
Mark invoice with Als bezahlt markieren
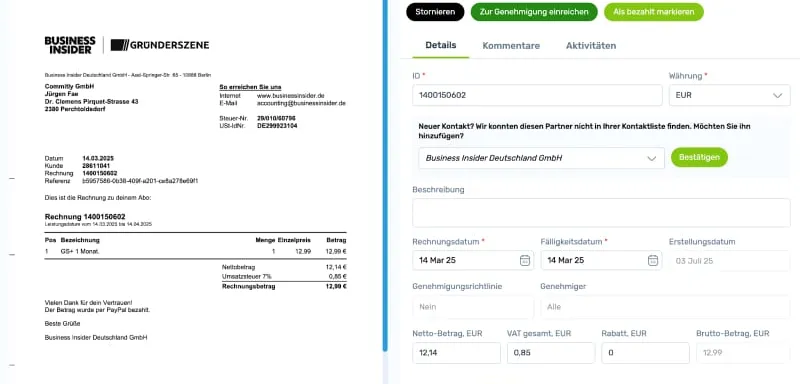(654, 12)
